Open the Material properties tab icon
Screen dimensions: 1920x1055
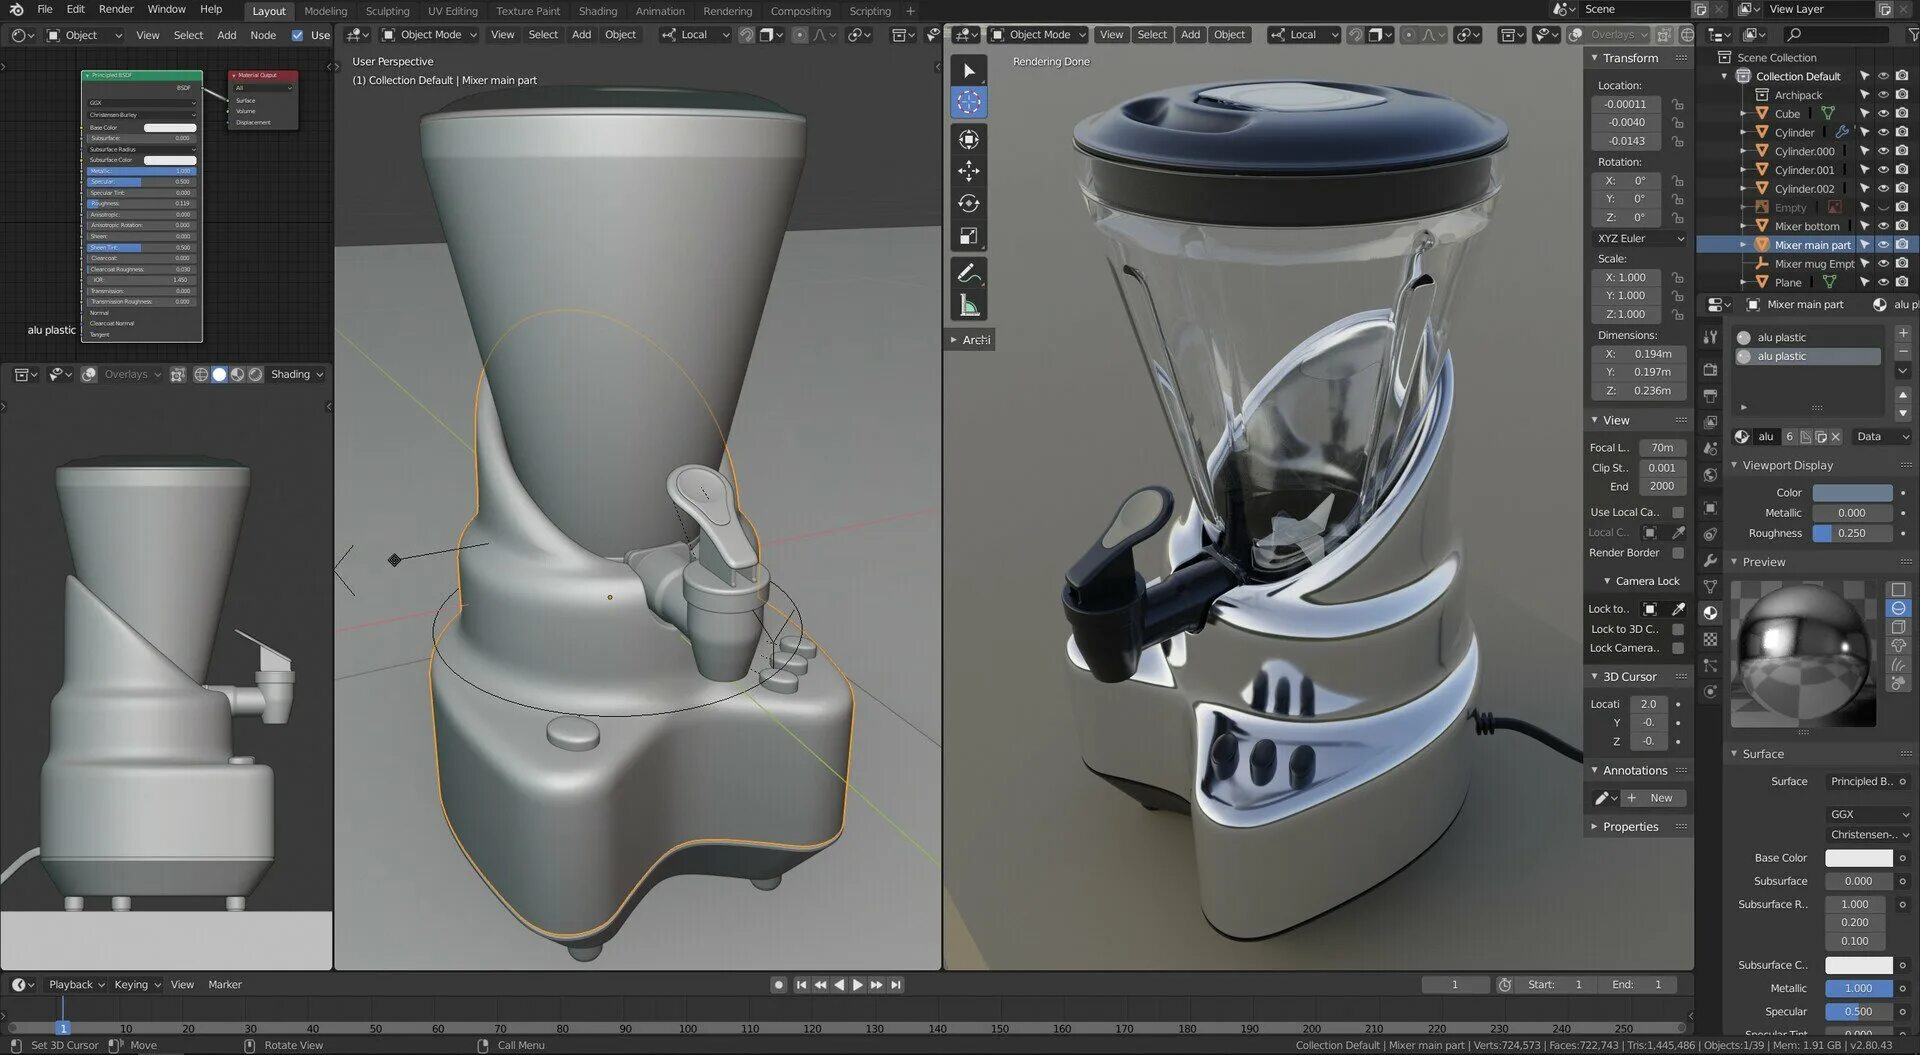coord(1710,613)
